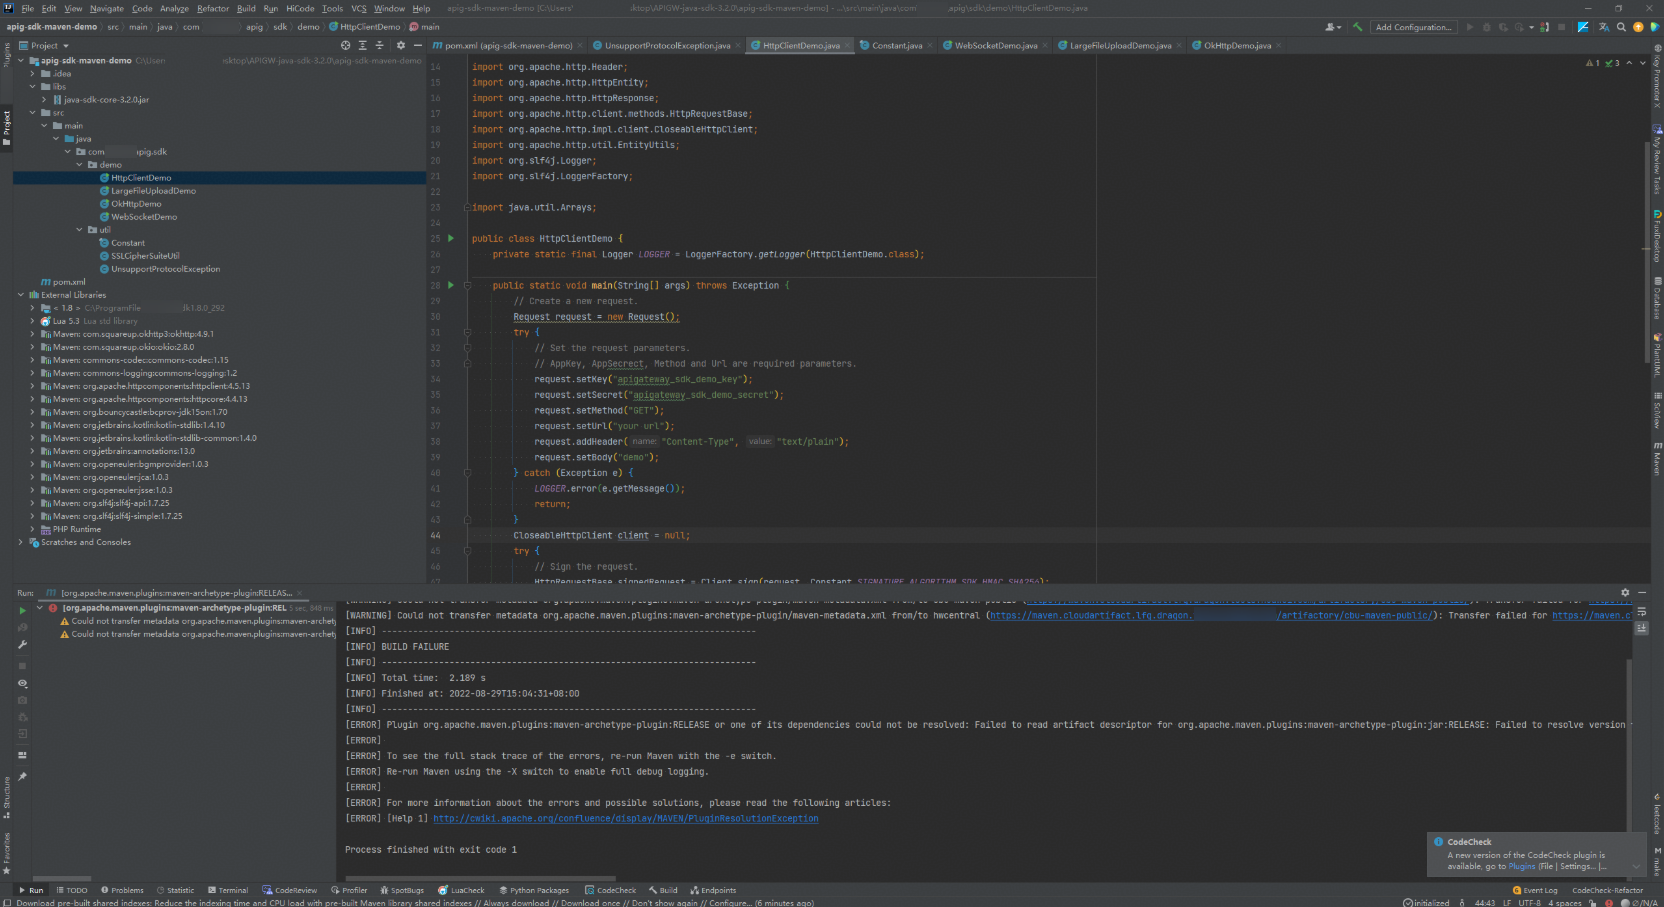The width and height of the screenshot is (1664, 907).
Task: Click the Translate icon in top toolbar
Action: 1604,27
